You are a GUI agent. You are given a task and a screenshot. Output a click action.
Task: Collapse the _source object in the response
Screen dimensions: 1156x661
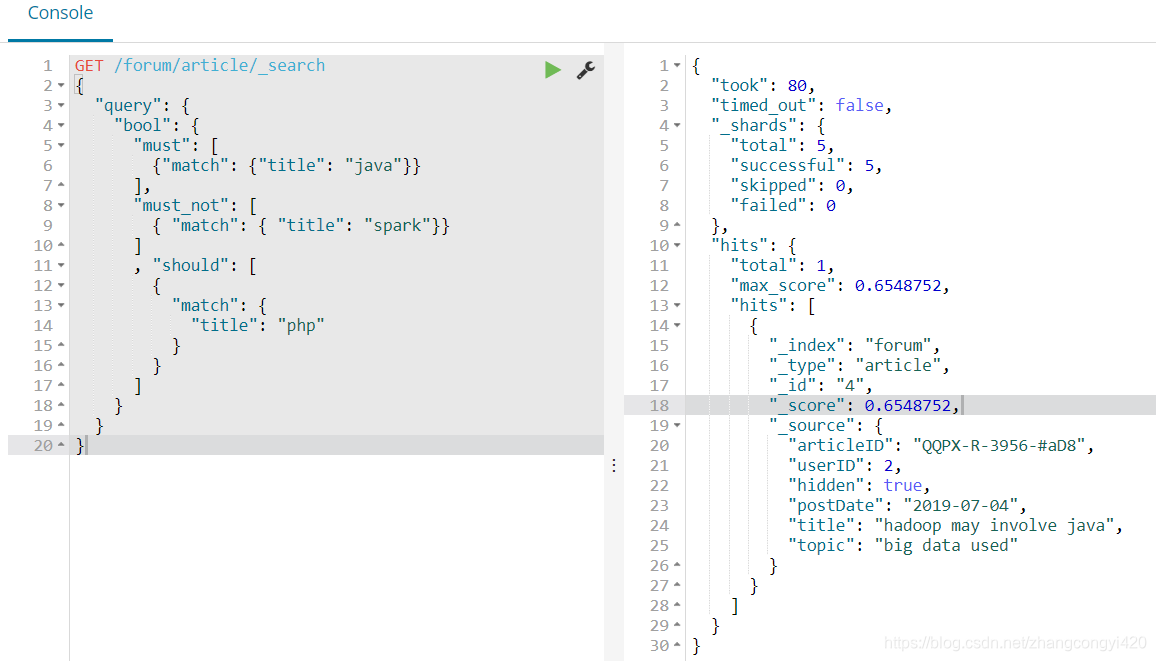679,425
